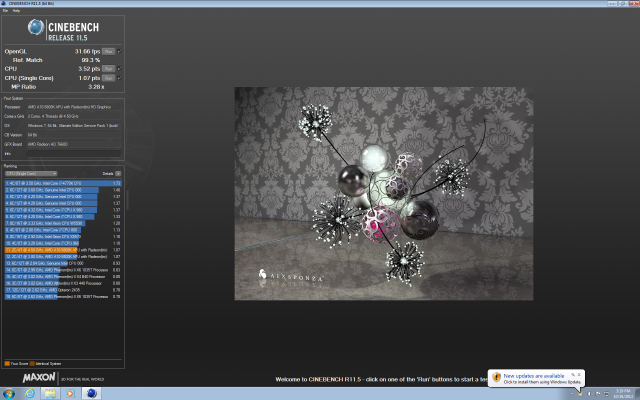Click the GFX Board value field
Image resolution: width=640 pixels, height=400 pixels.
[74, 144]
